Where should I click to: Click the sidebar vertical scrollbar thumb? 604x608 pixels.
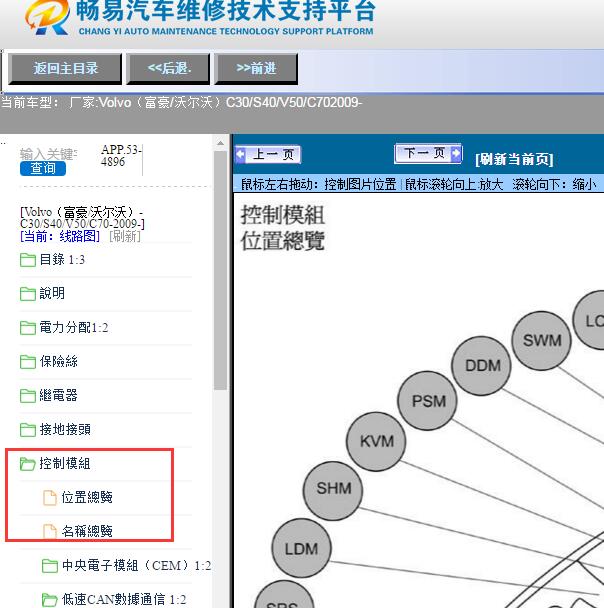click(x=220, y=270)
